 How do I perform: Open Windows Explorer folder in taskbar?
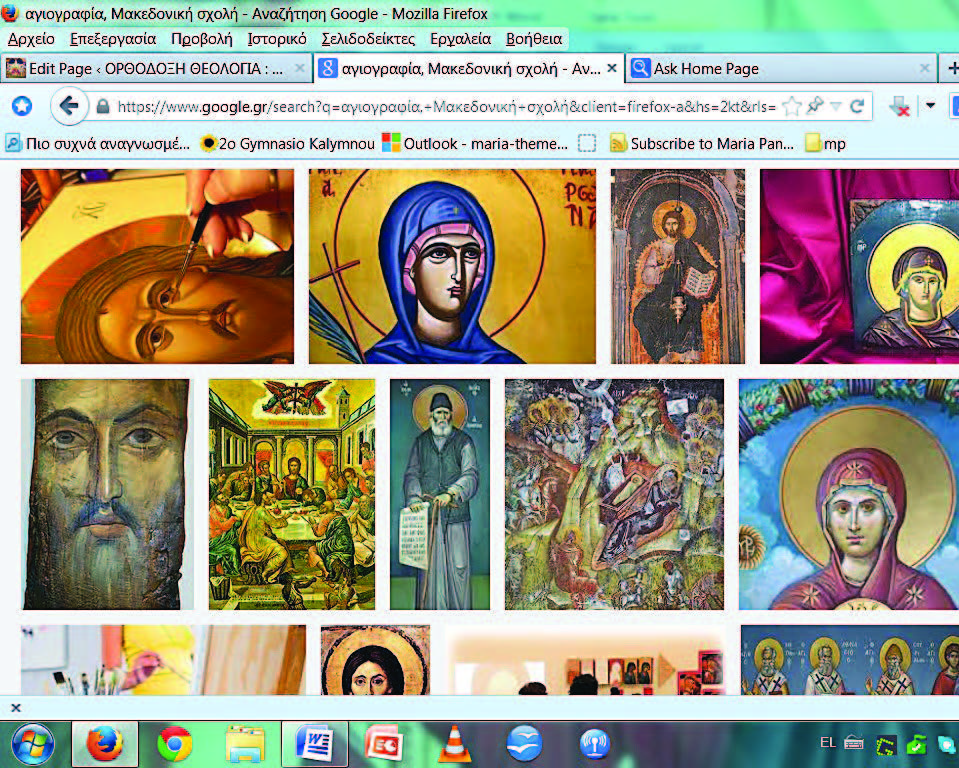click(x=245, y=744)
